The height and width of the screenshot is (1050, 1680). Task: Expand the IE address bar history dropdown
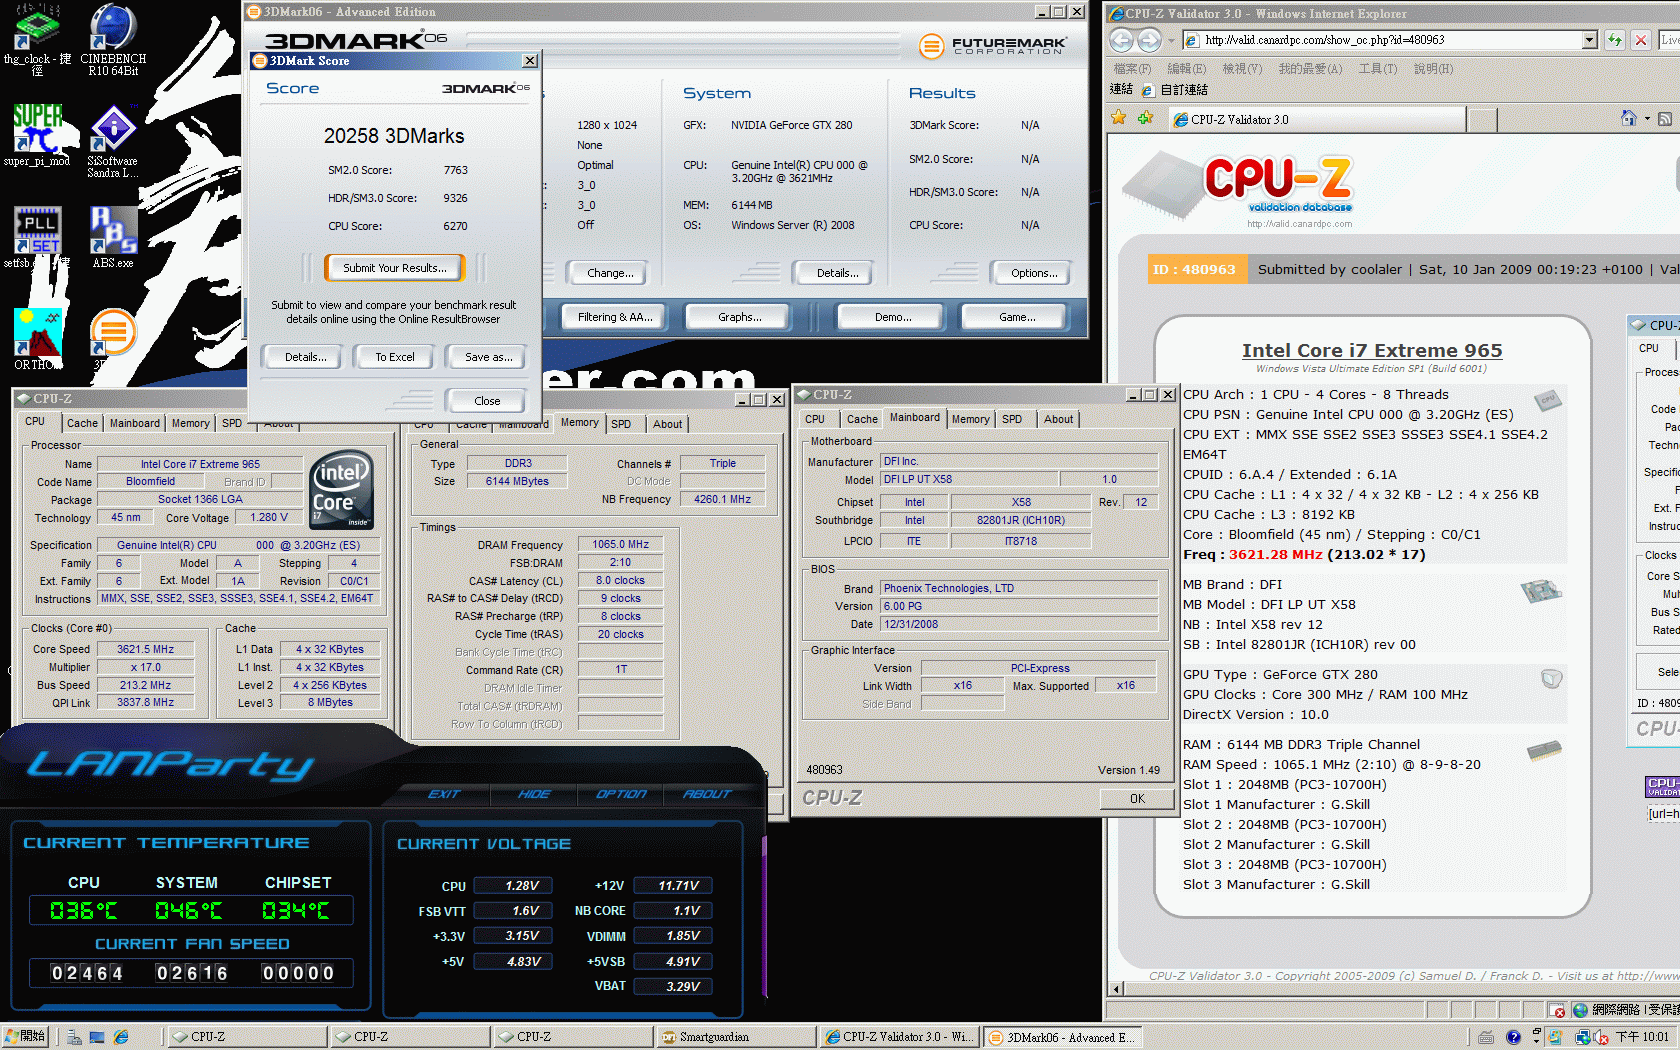[1590, 40]
